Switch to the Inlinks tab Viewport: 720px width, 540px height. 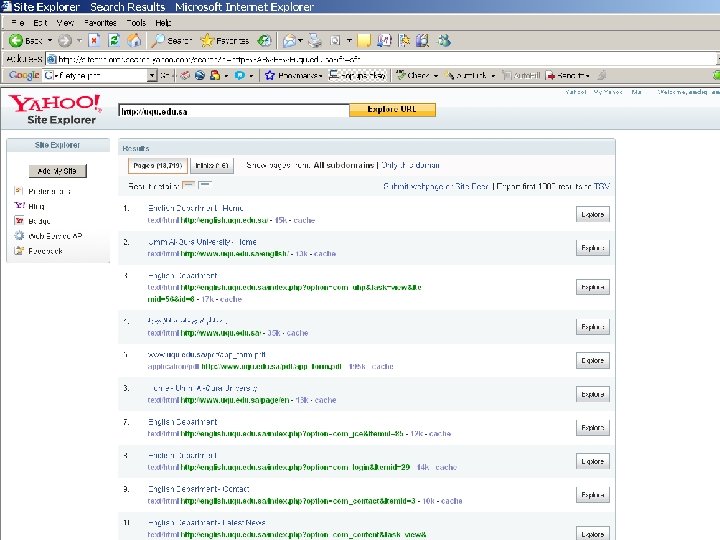pos(212,165)
